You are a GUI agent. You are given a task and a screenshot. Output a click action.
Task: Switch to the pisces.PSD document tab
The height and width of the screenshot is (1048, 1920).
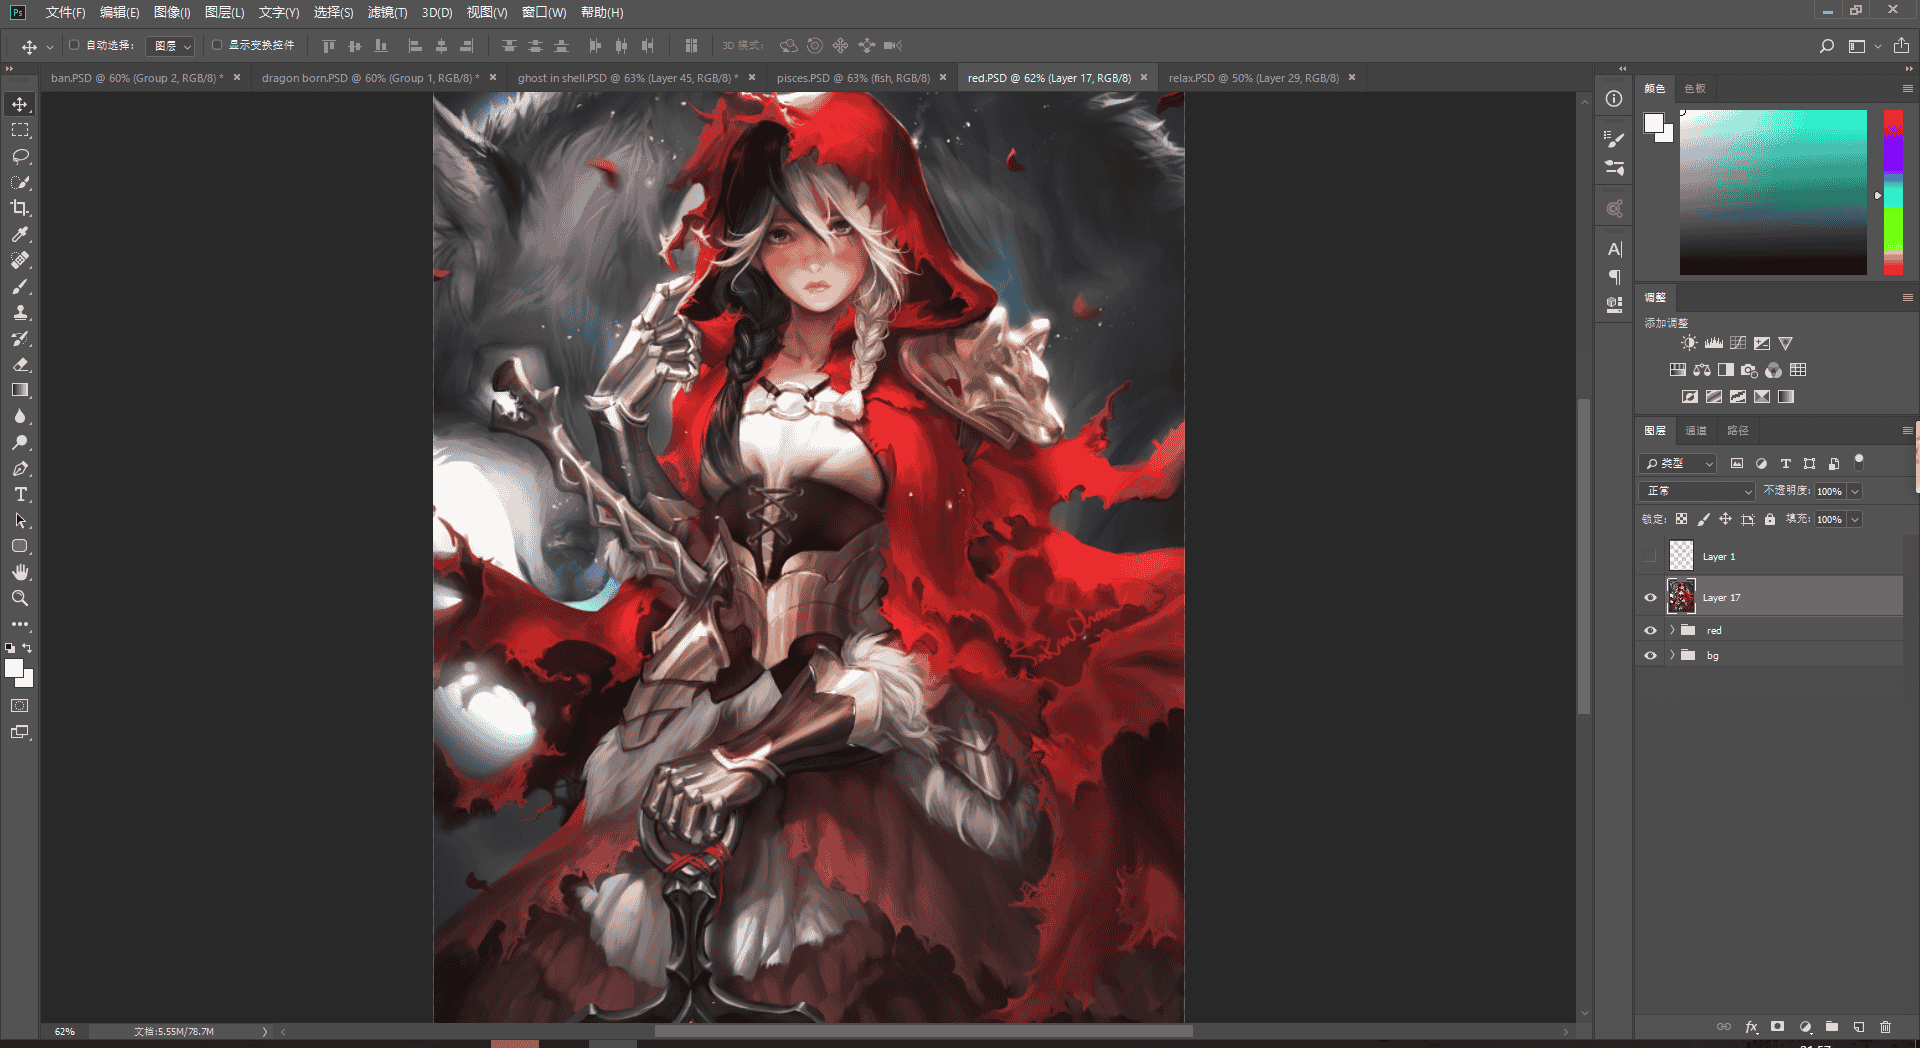[853, 78]
